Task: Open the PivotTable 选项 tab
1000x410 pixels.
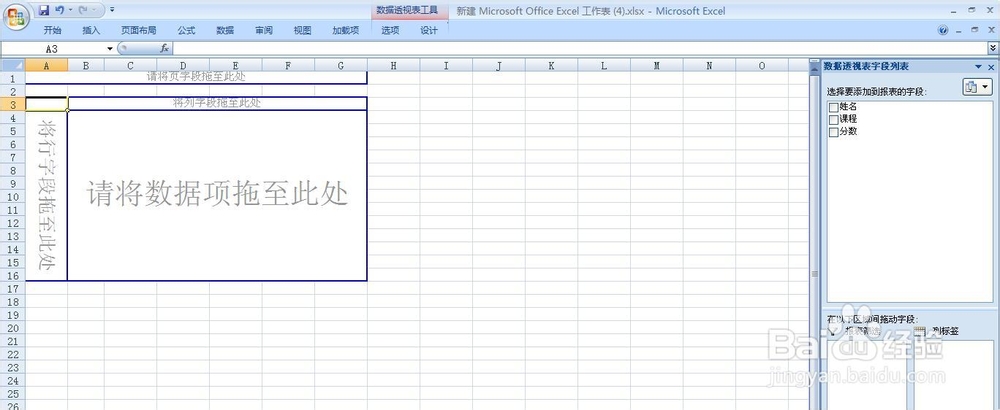Action: (390, 30)
